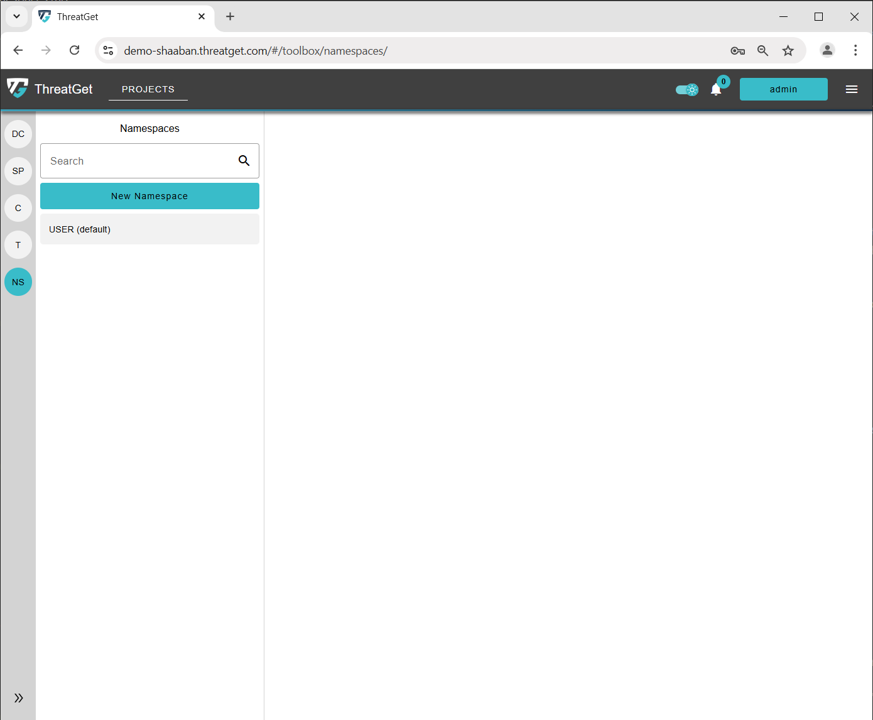This screenshot has width=873, height=720.
Task: Open the SP sidebar section
Action: (x=18, y=171)
